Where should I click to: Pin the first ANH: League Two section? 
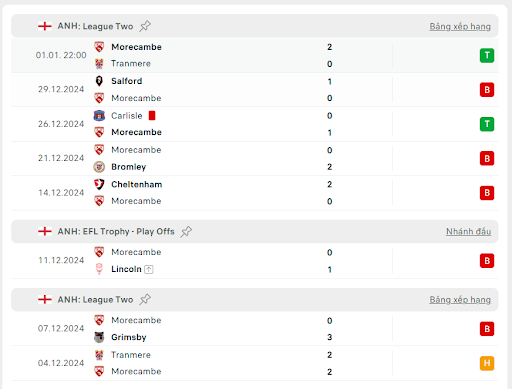[145, 26]
